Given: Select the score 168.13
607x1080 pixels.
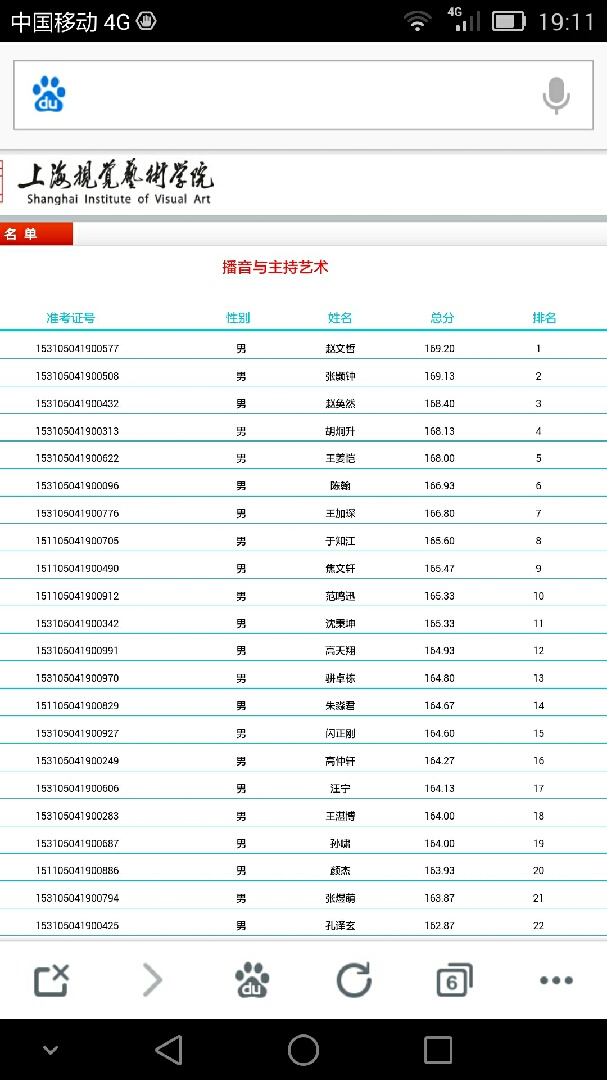Looking at the screenshot, I should [440, 431].
